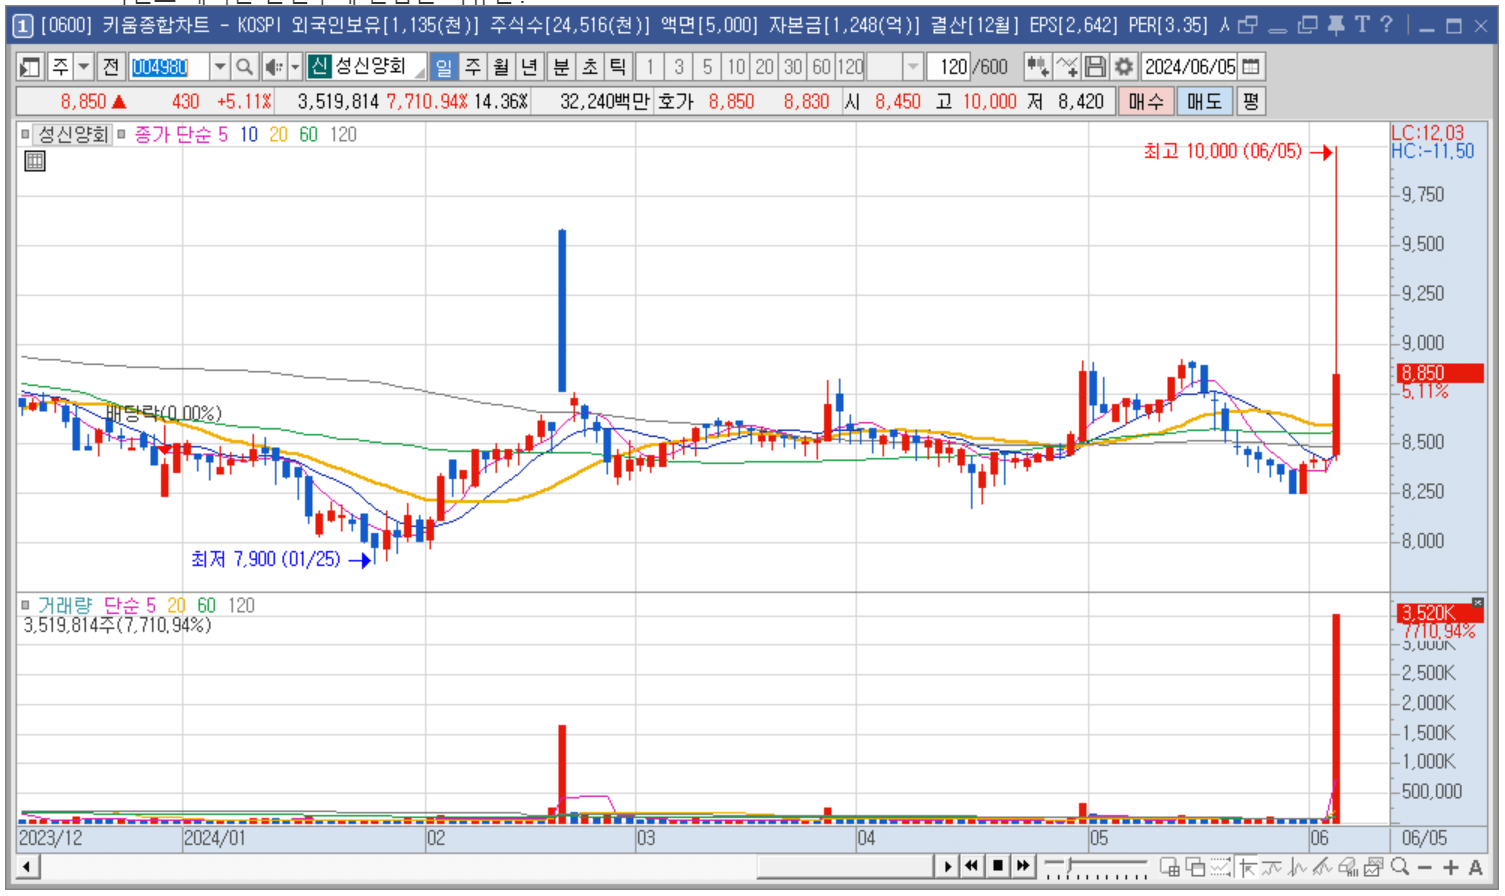The width and height of the screenshot is (1505, 896).
Task: Select the 5 interval preset
Action: [x=707, y=67]
